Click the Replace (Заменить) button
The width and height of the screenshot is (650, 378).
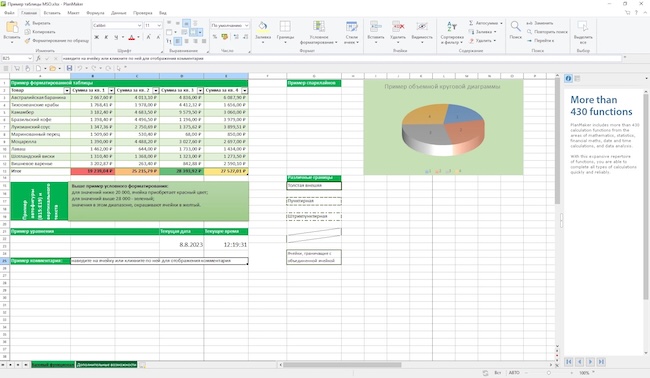tap(540, 23)
